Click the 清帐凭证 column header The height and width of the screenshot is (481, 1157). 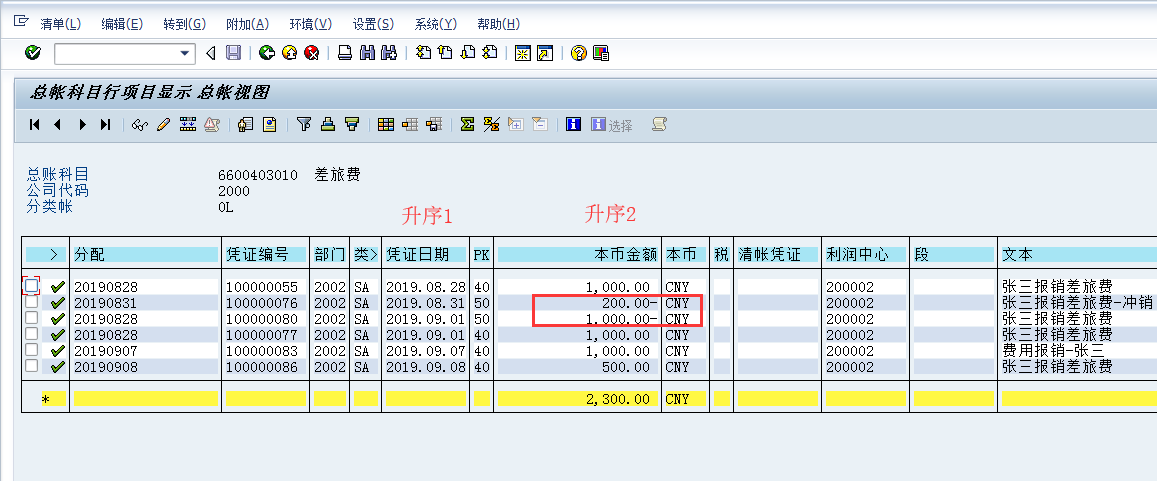click(x=777, y=255)
